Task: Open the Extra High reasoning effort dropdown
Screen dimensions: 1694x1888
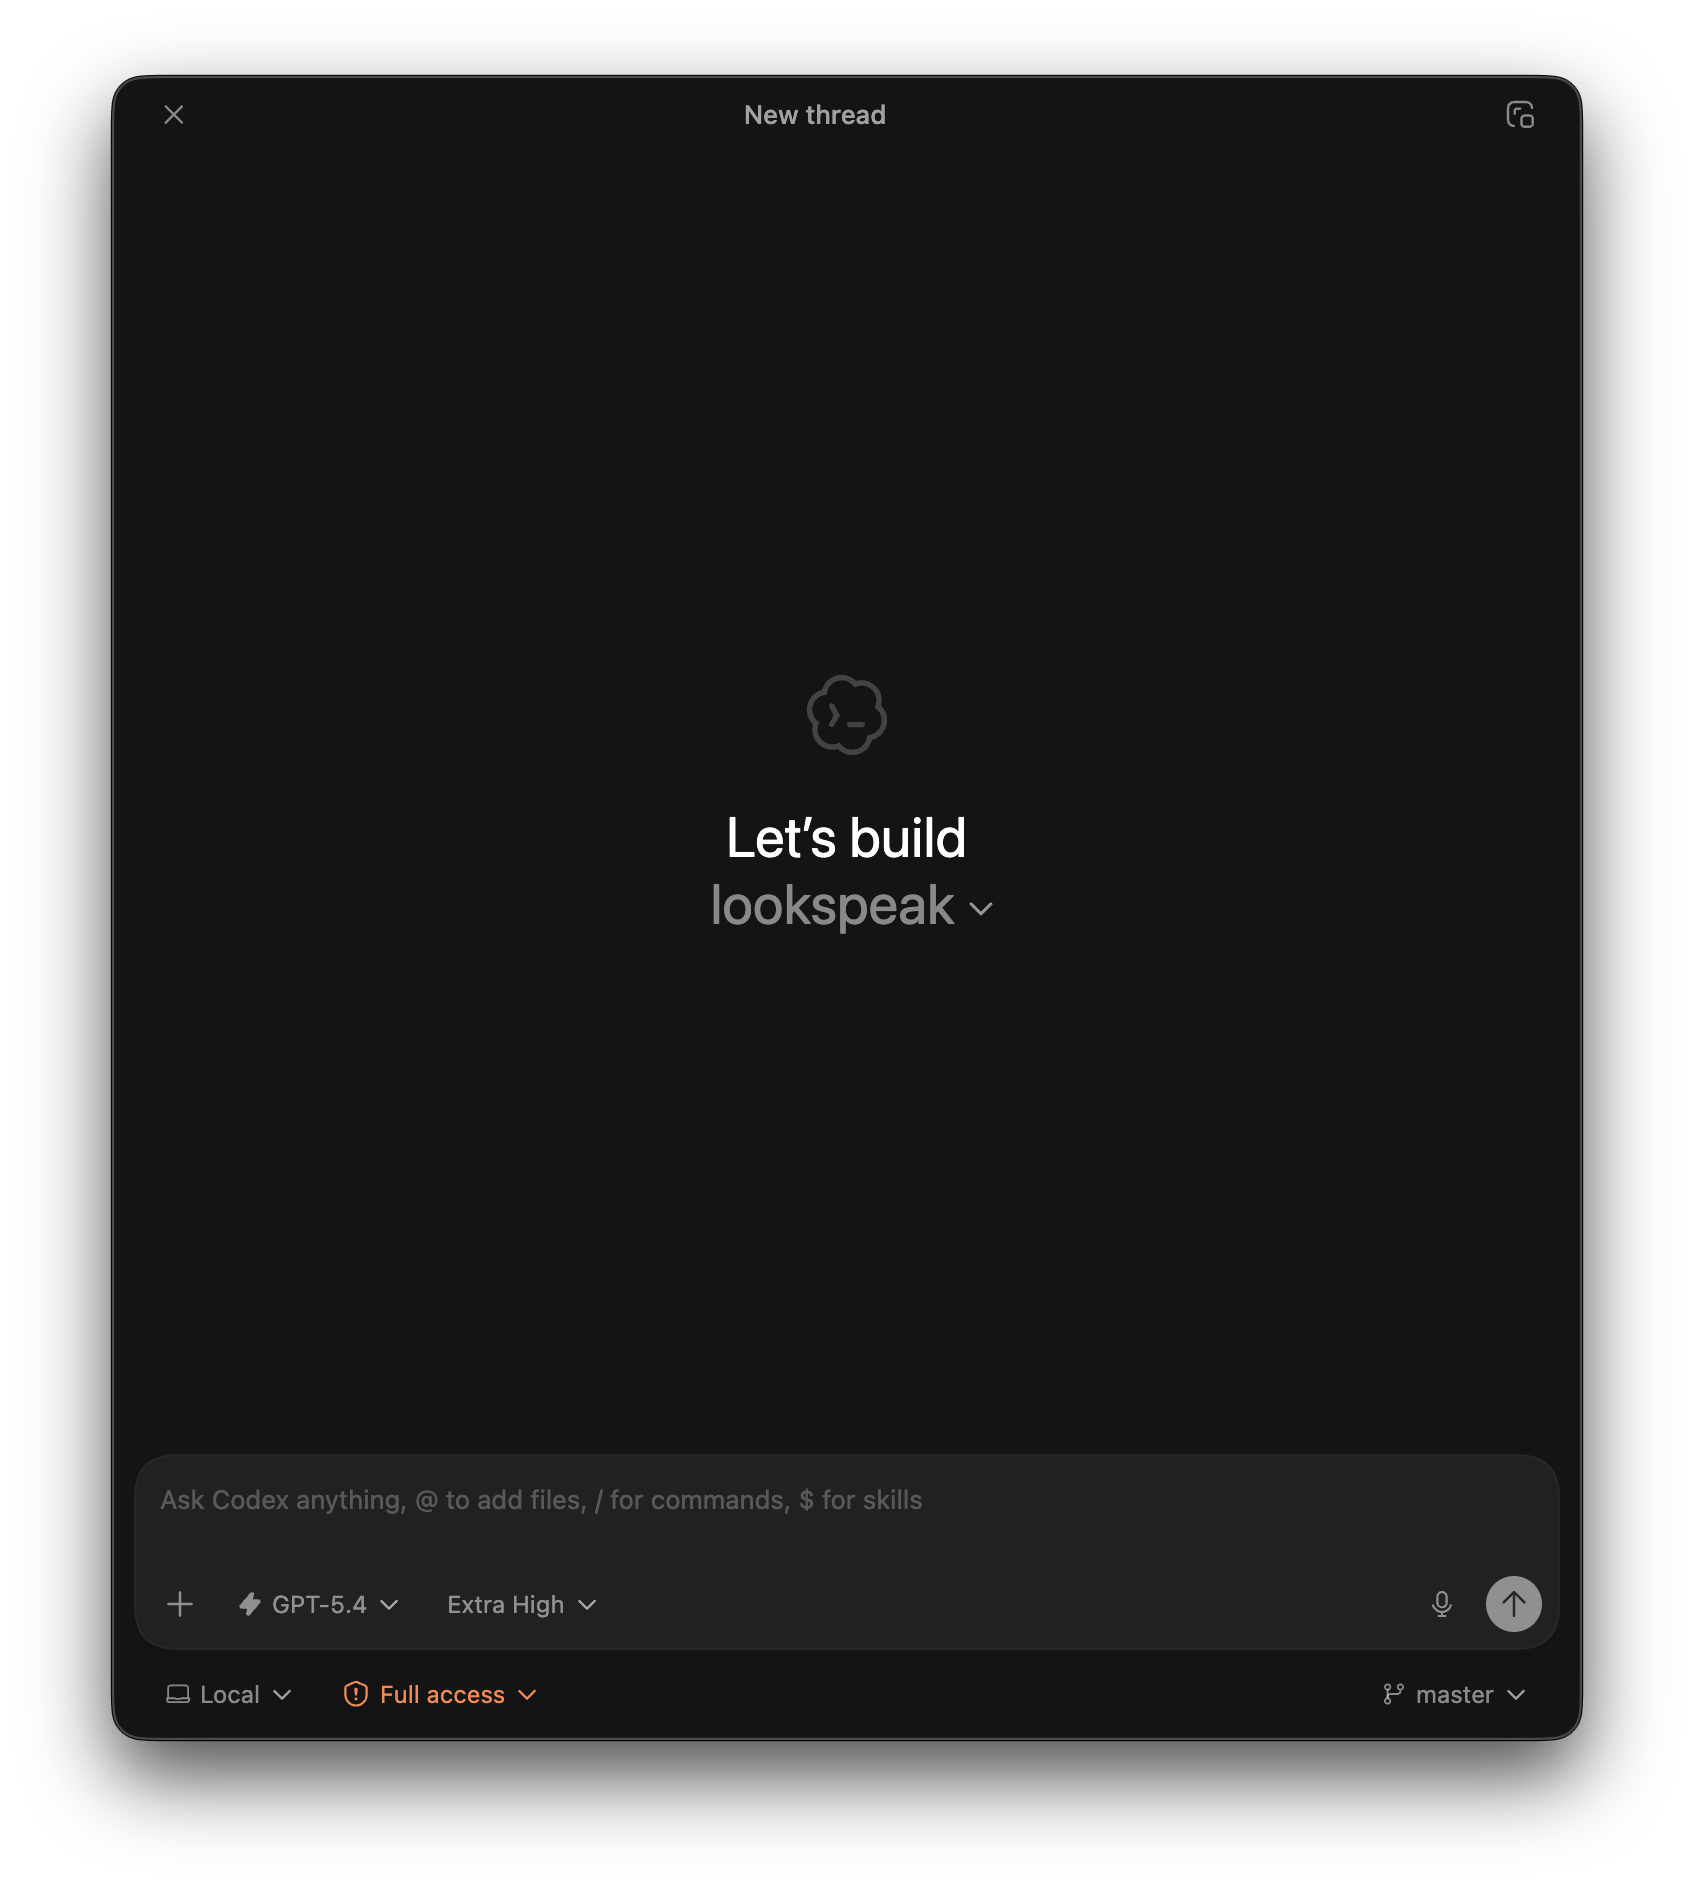Action: point(522,1604)
